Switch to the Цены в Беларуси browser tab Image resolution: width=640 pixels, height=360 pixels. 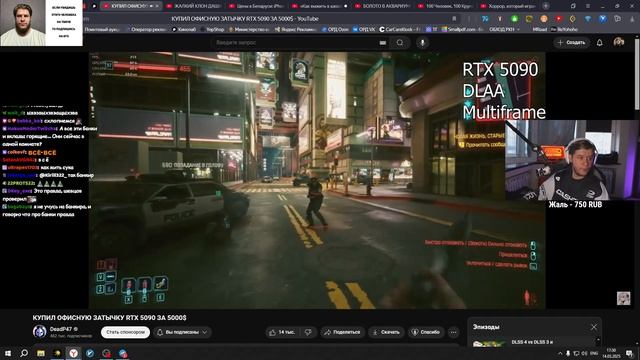click(x=256, y=6)
